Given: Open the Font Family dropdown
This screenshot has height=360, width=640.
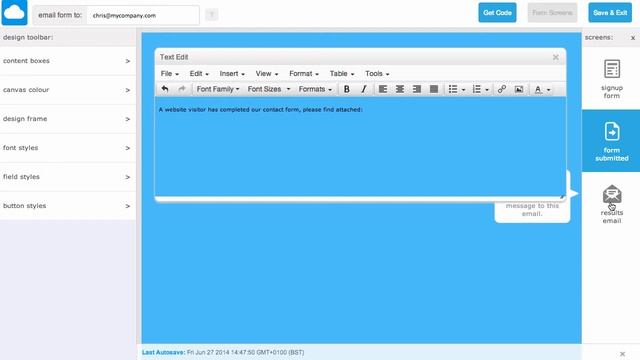Looking at the screenshot, I should (x=218, y=89).
